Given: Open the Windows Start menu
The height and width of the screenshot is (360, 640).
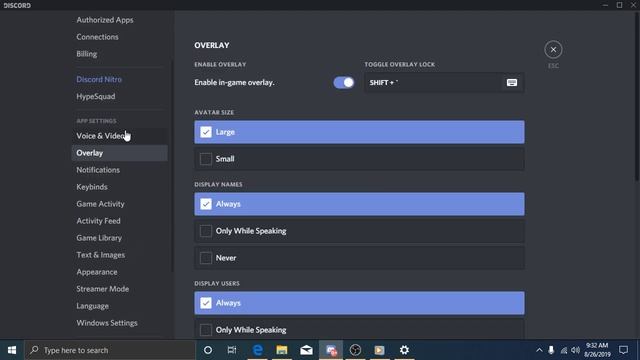Looking at the screenshot, I should tap(12, 350).
